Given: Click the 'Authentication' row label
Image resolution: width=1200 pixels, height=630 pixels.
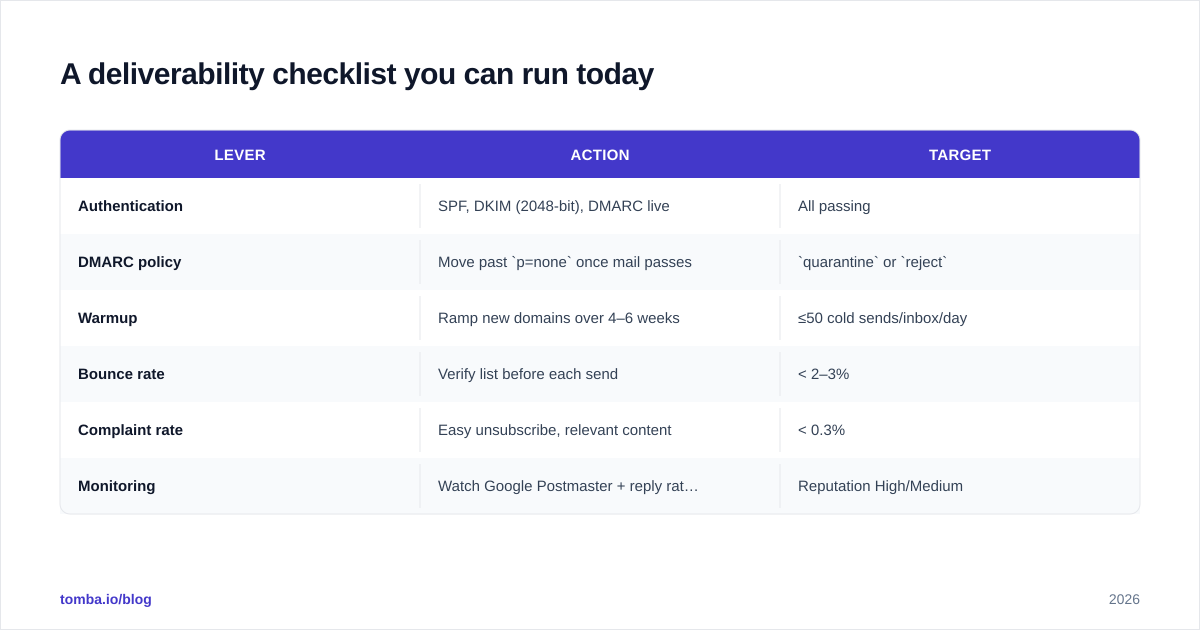Looking at the screenshot, I should [130, 206].
